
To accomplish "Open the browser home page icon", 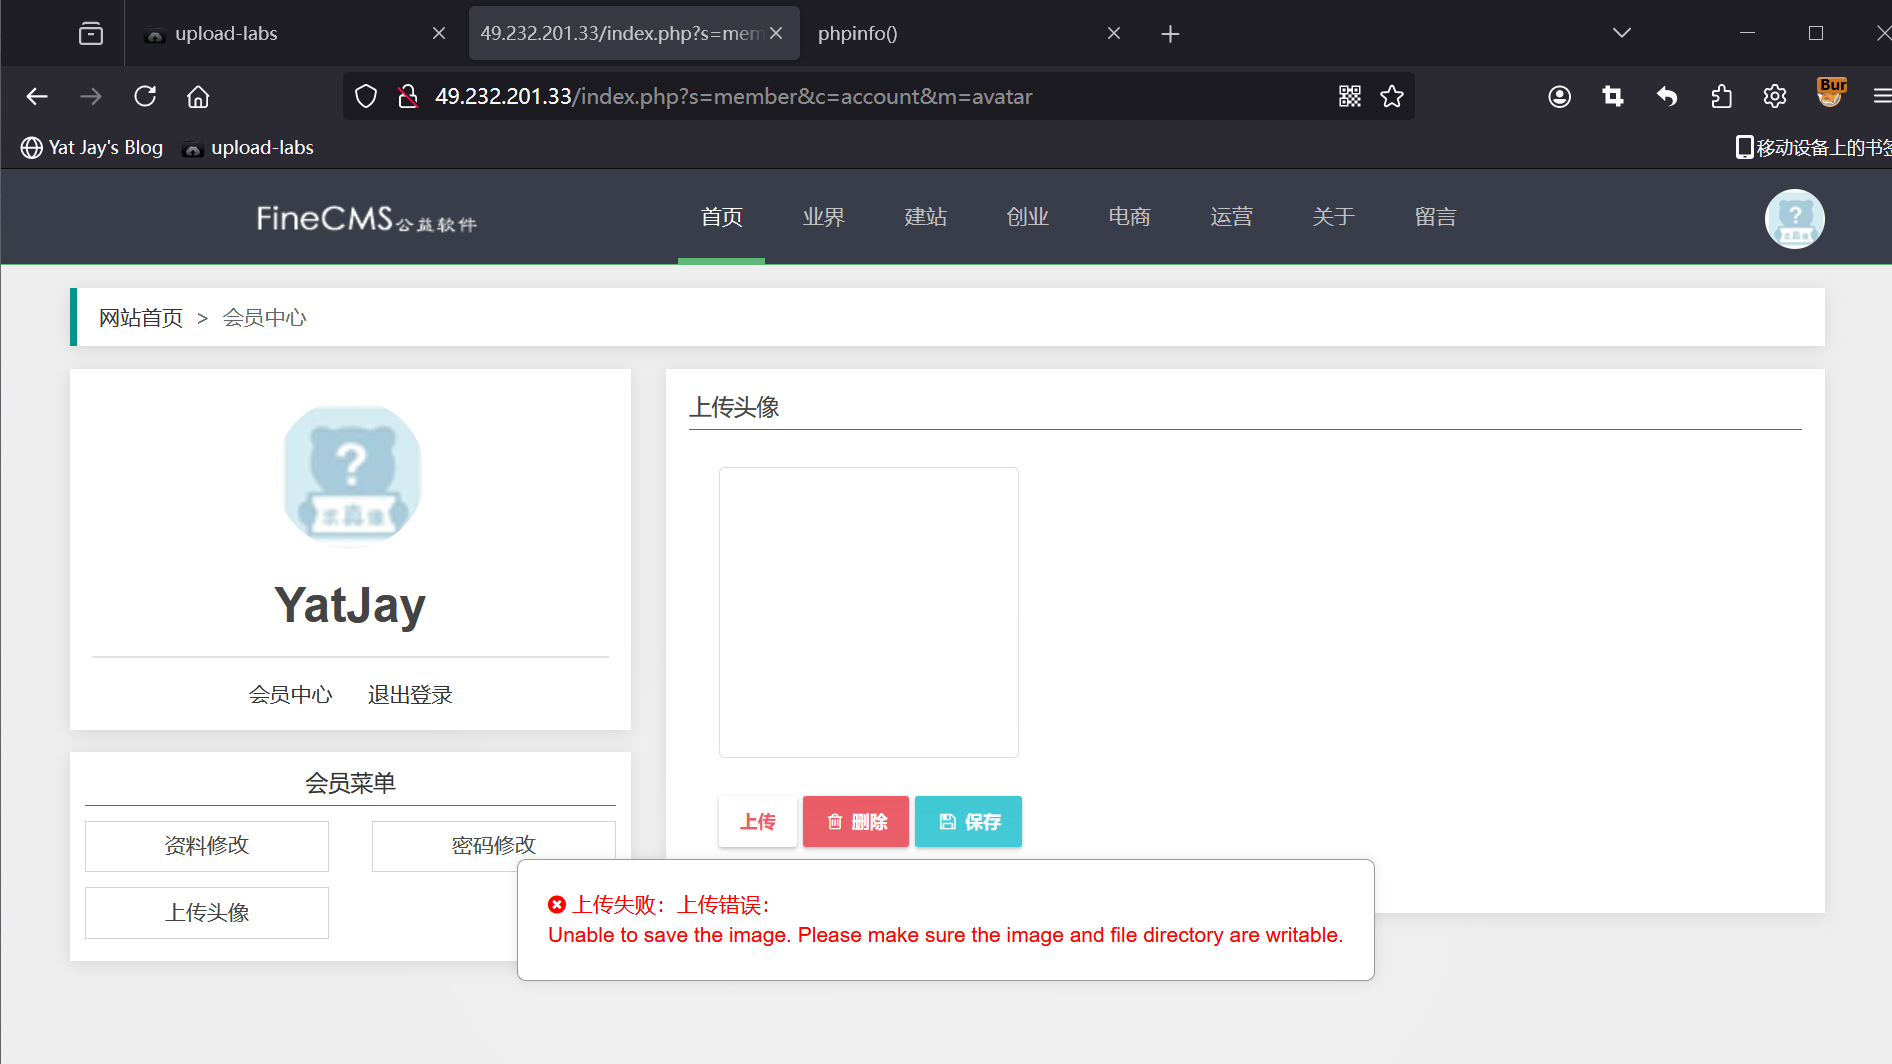I will point(198,96).
